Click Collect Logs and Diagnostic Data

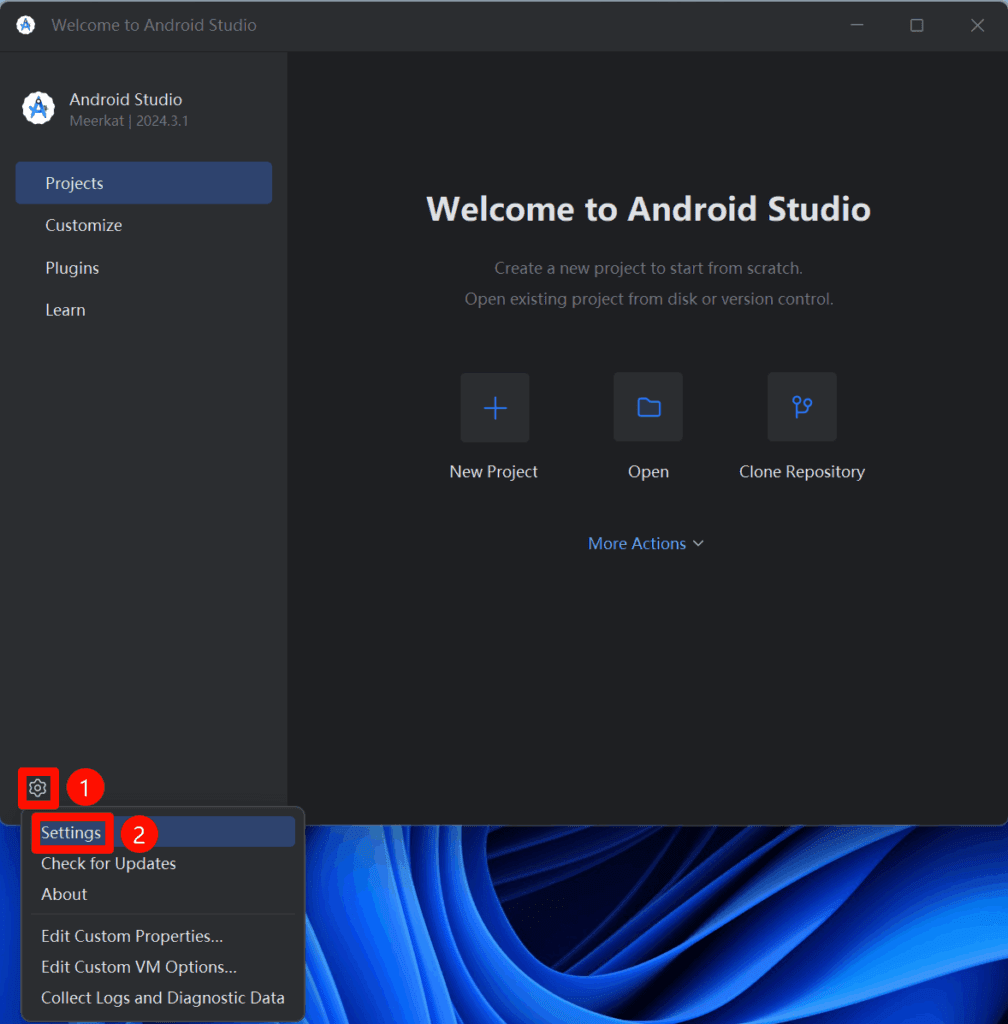(x=163, y=998)
